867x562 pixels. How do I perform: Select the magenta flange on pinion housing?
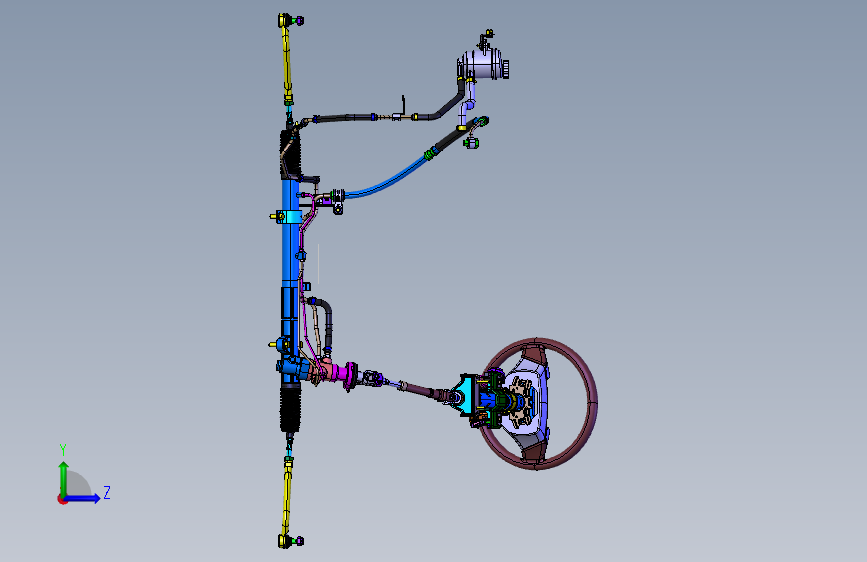click(x=349, y=376)
